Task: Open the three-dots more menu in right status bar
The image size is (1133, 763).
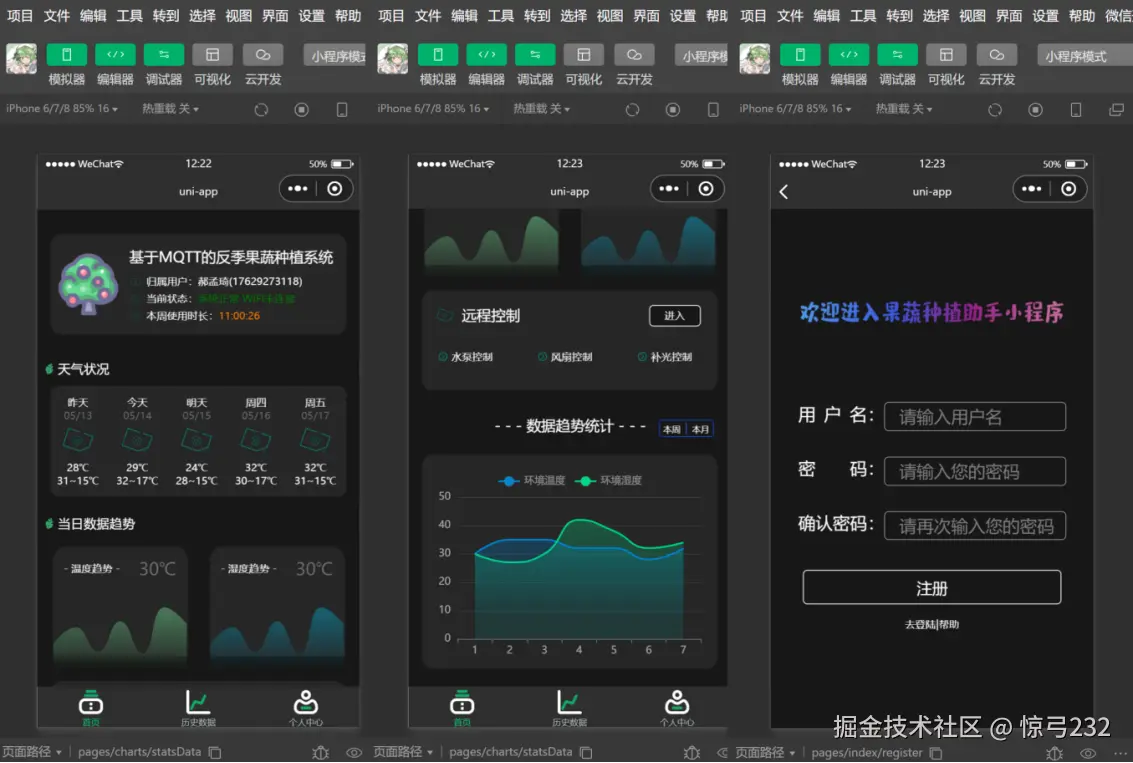Action: pos(1121,752)
